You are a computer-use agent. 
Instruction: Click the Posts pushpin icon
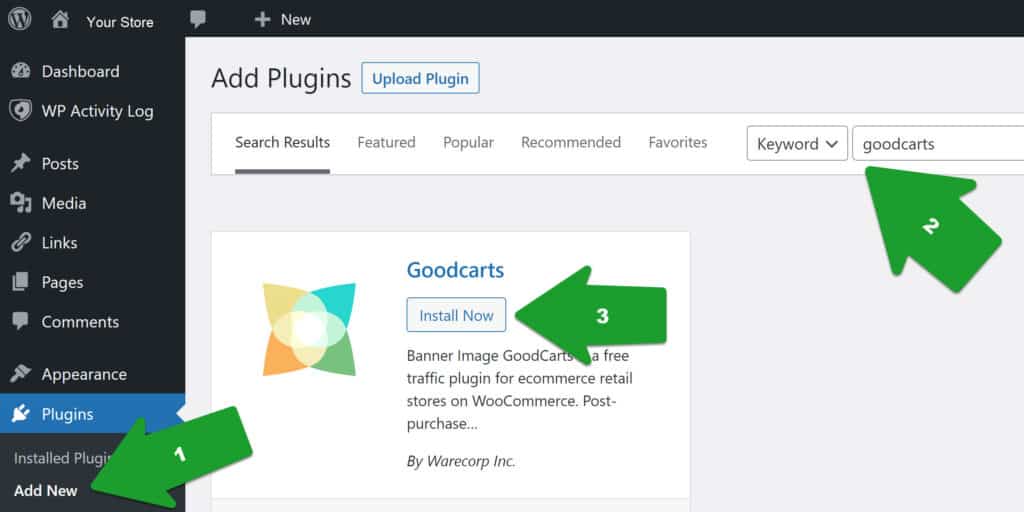pyautogui.click(x=20, y=163)
